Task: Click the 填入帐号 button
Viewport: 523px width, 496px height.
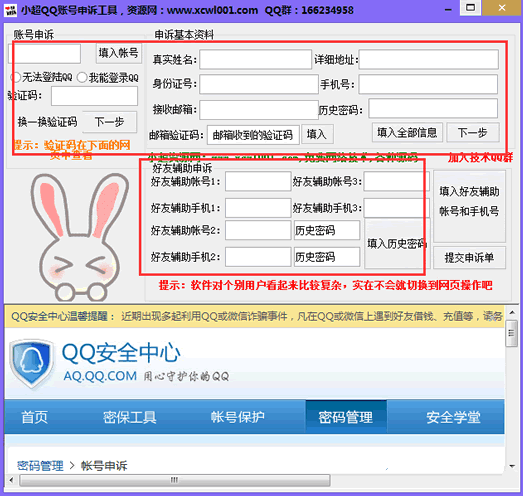Action: pyautogui.click(x=118, y=53)
